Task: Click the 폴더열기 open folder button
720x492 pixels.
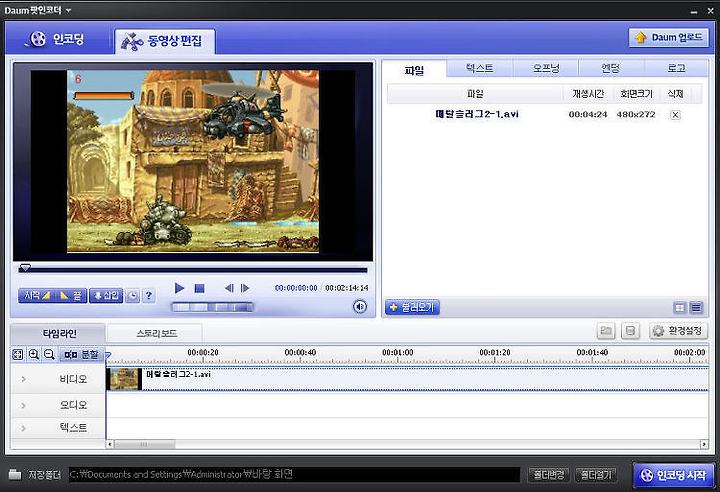Action: tap(596, 475)
